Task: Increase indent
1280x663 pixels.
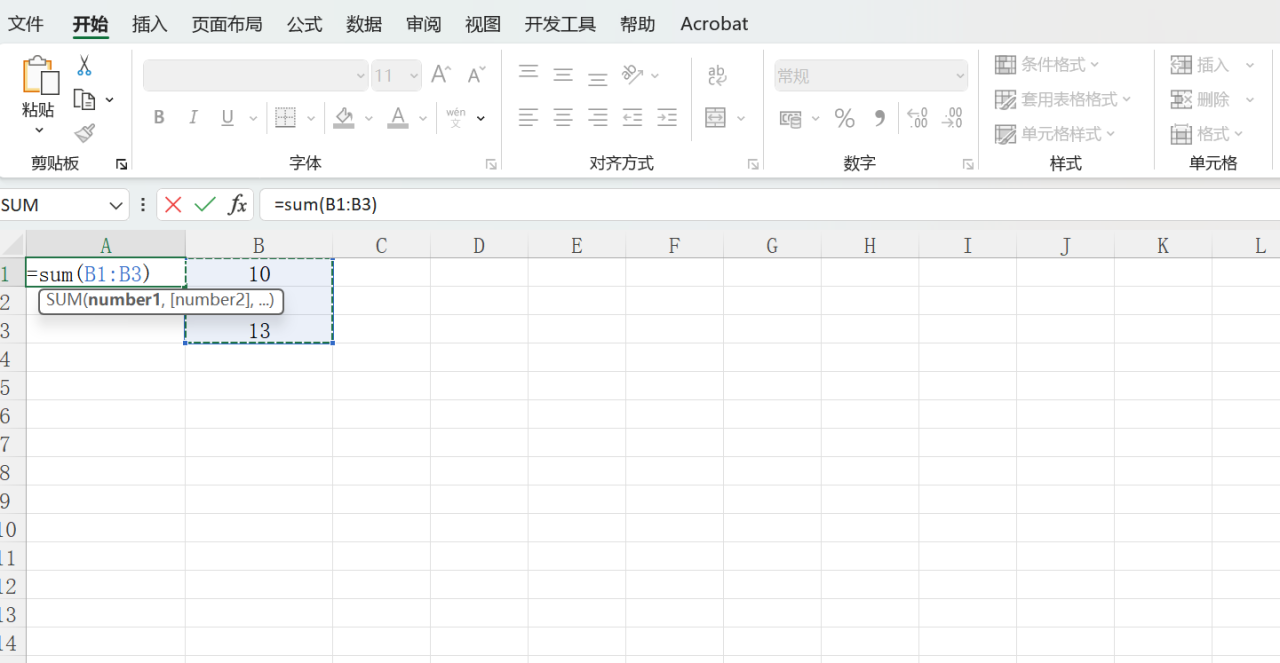Action: (667, 118)
